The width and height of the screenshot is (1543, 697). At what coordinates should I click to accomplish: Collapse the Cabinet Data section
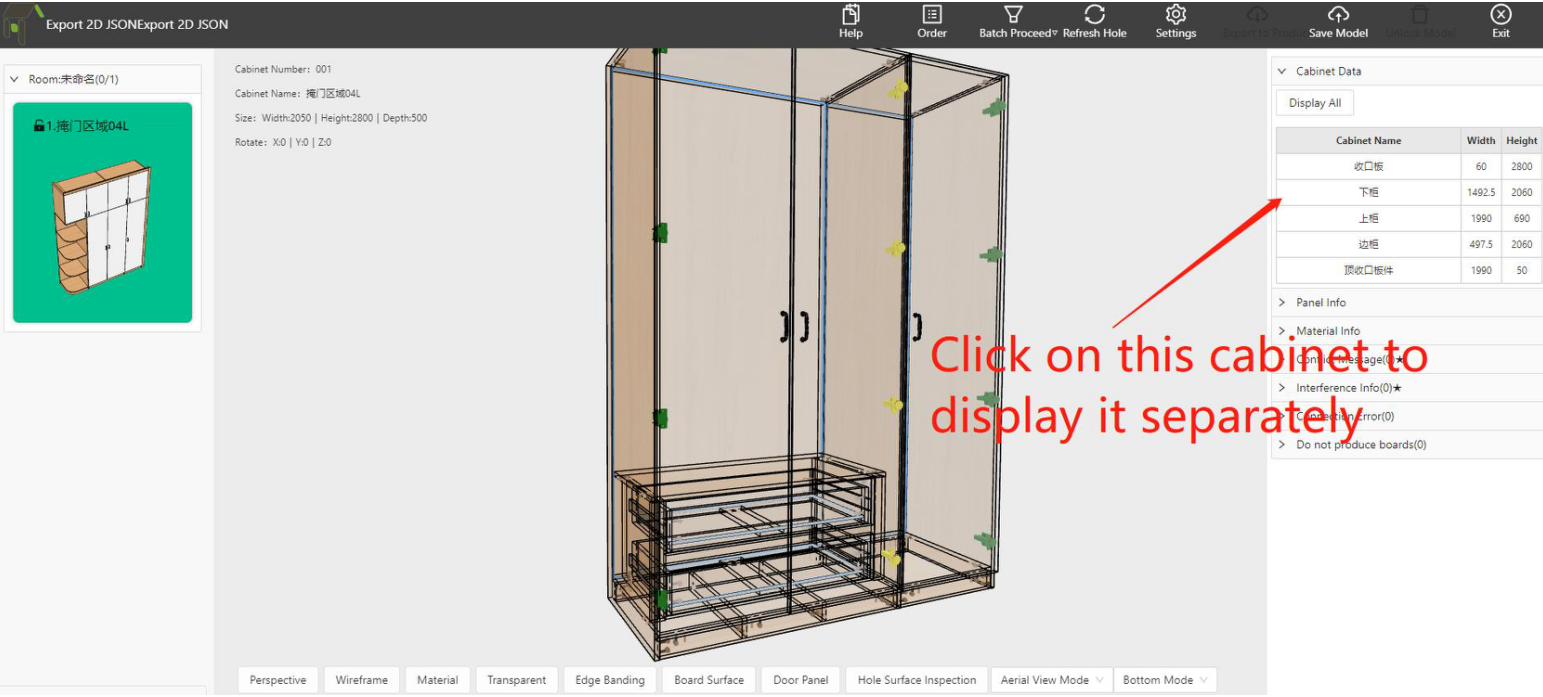pyautogui.click(x=1282, y=71)
